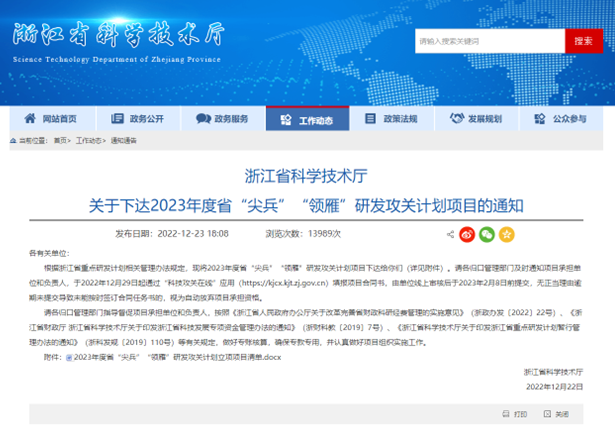Click the docx attachment file icon
This screenshot has height=432, width=615.
pos(69,357)
